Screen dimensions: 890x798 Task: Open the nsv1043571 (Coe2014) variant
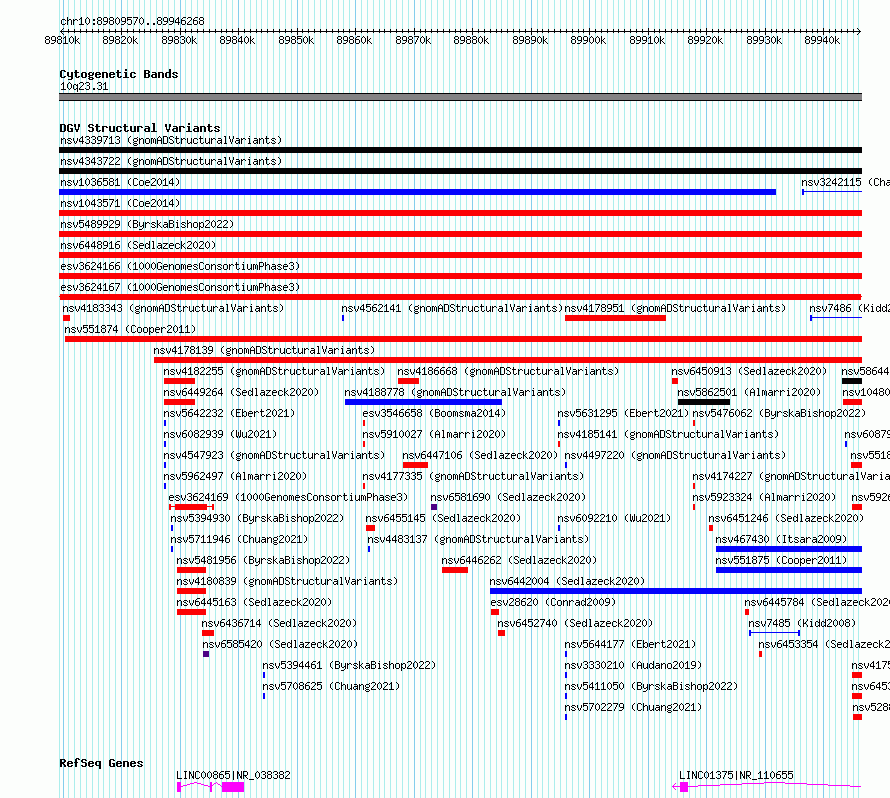click(120, 203)
